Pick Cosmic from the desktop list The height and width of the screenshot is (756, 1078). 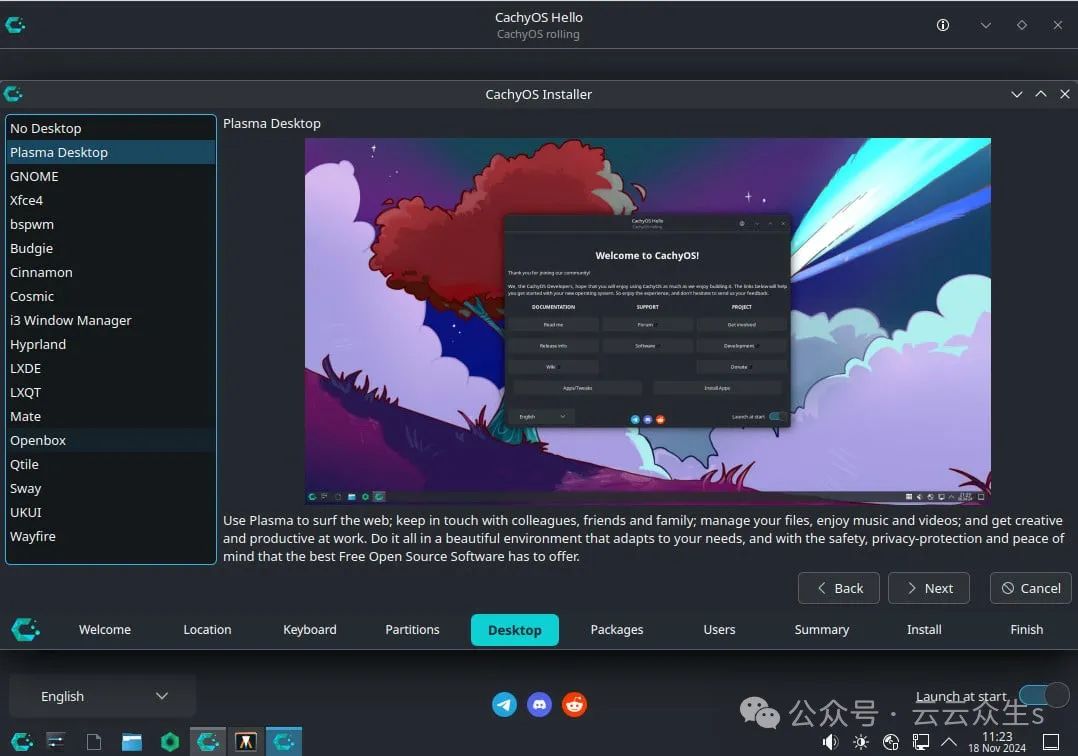pos(111,297)
